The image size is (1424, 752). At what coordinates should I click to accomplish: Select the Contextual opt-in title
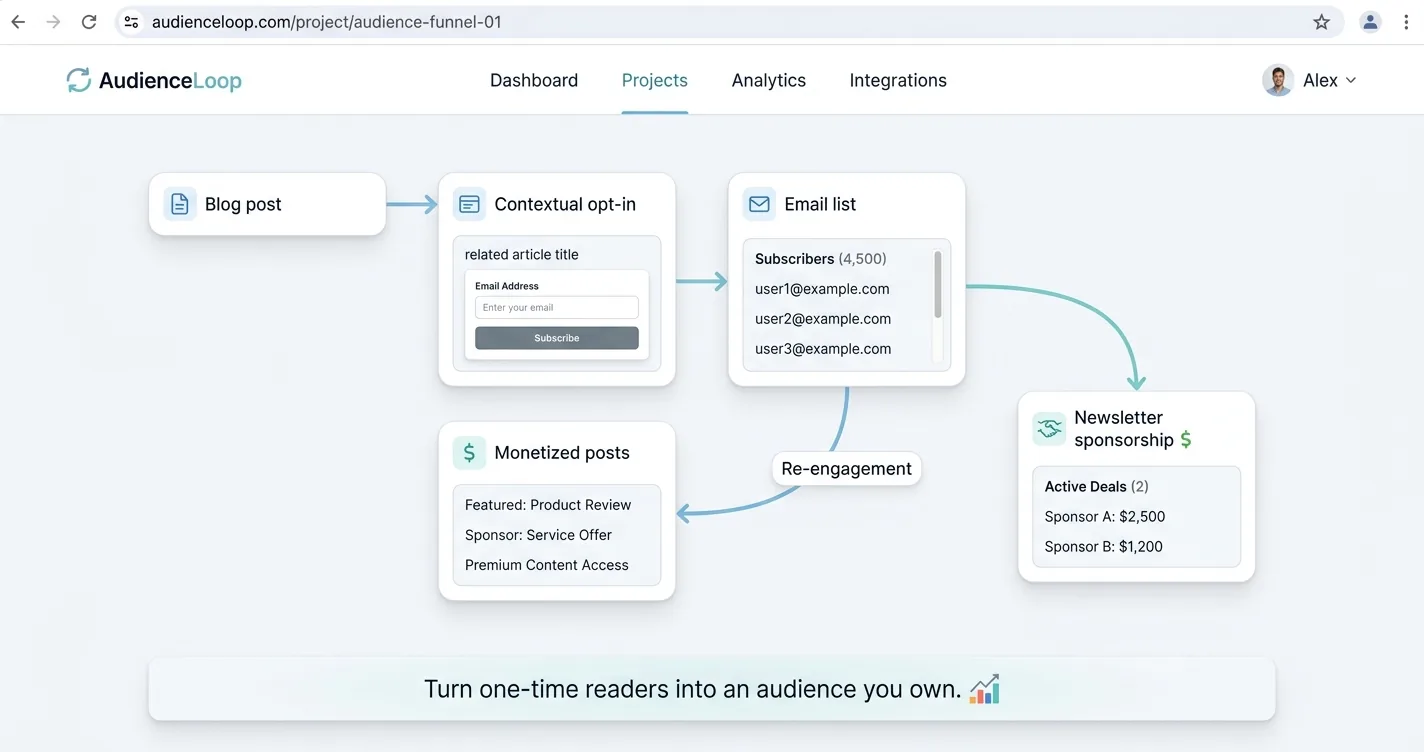(x=565, y=204)
